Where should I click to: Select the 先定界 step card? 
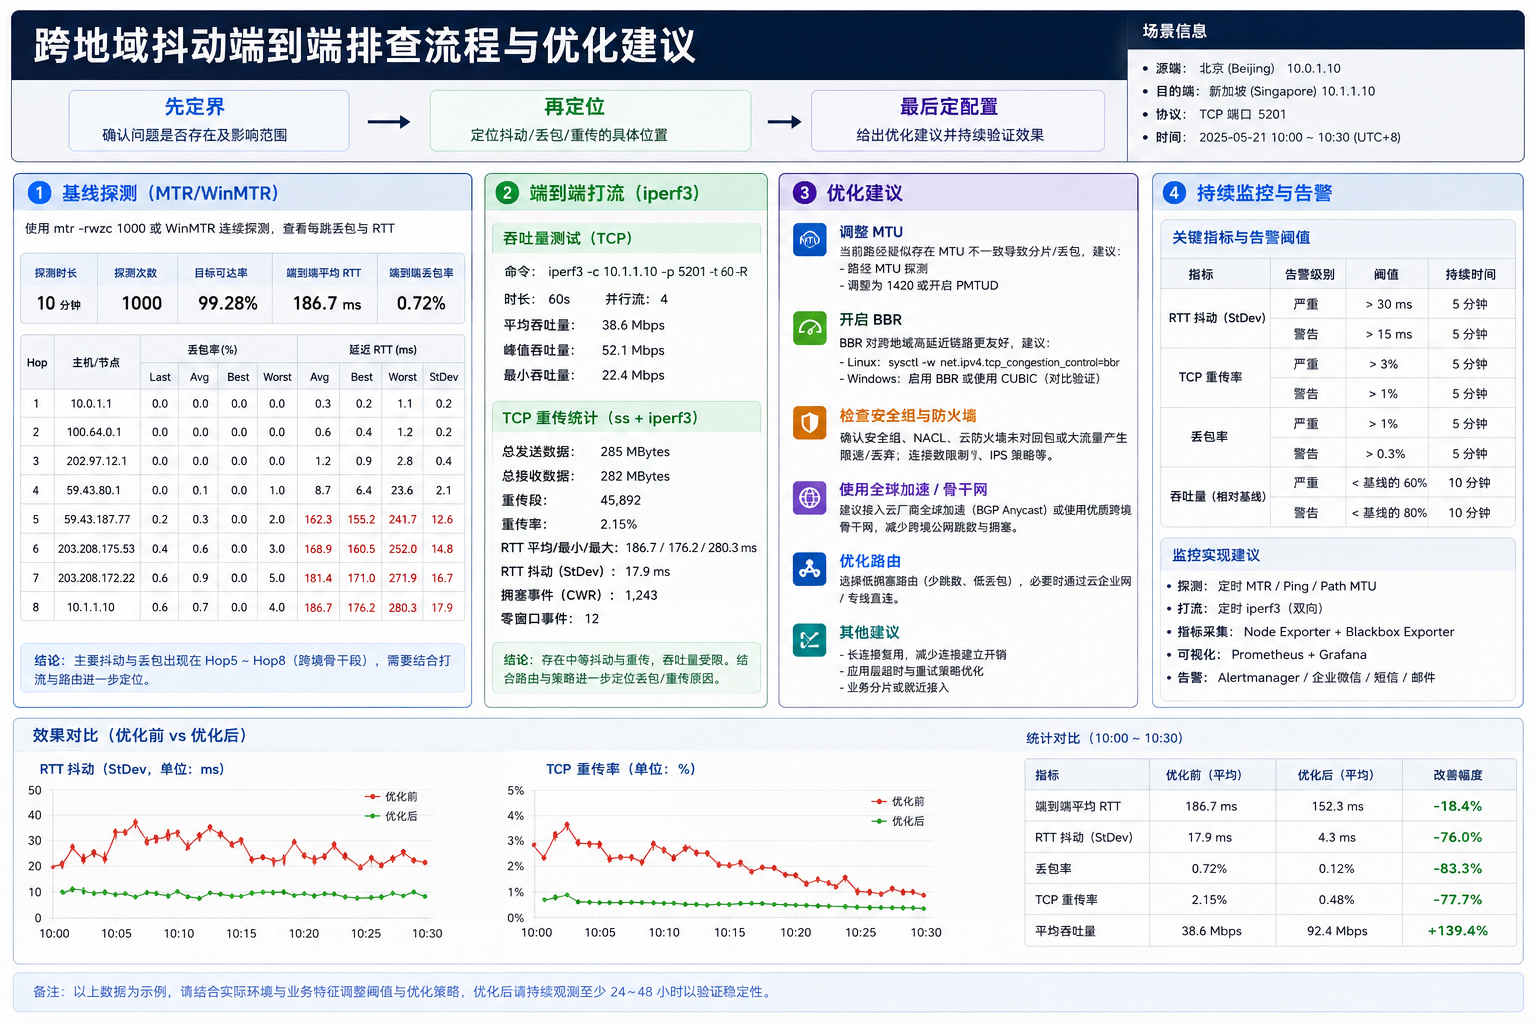209,120
